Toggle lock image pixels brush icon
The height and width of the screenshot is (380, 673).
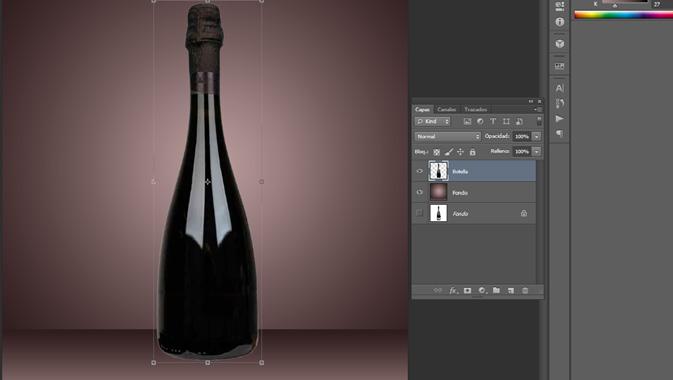449,152
